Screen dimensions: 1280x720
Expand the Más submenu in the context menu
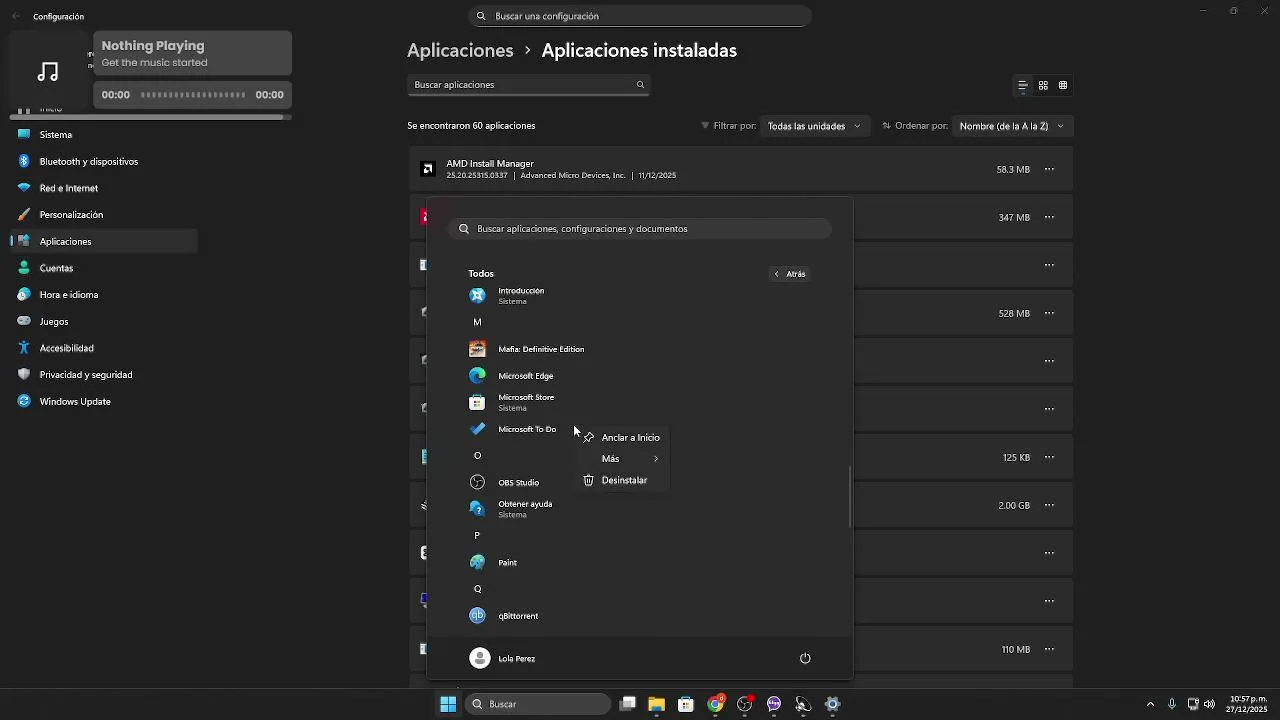[x=622, y=459]
